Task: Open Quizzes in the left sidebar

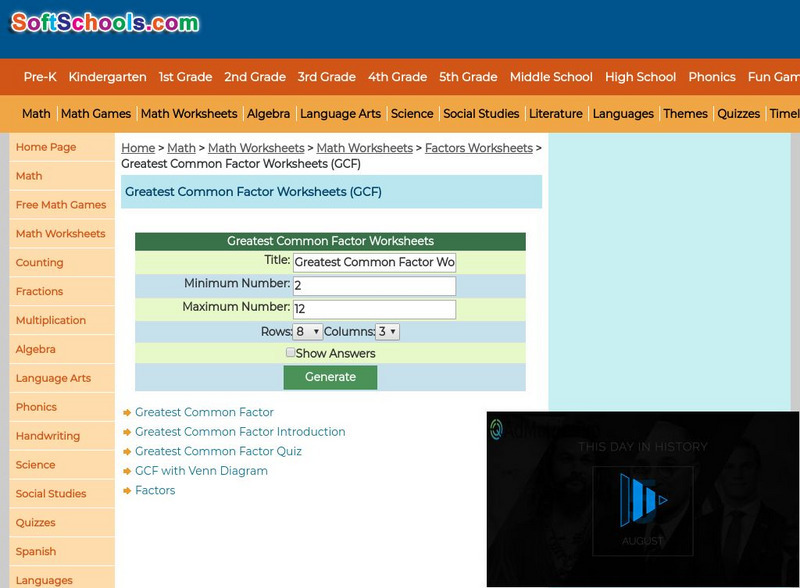Action: 62,523
